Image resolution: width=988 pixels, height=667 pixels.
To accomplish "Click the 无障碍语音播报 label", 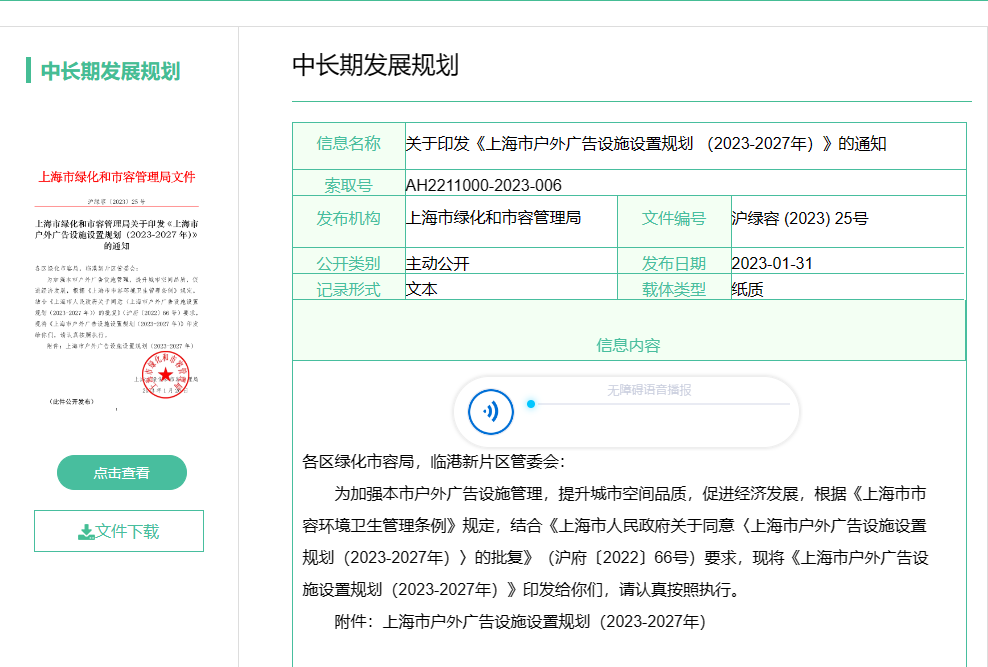I will 649,391.
